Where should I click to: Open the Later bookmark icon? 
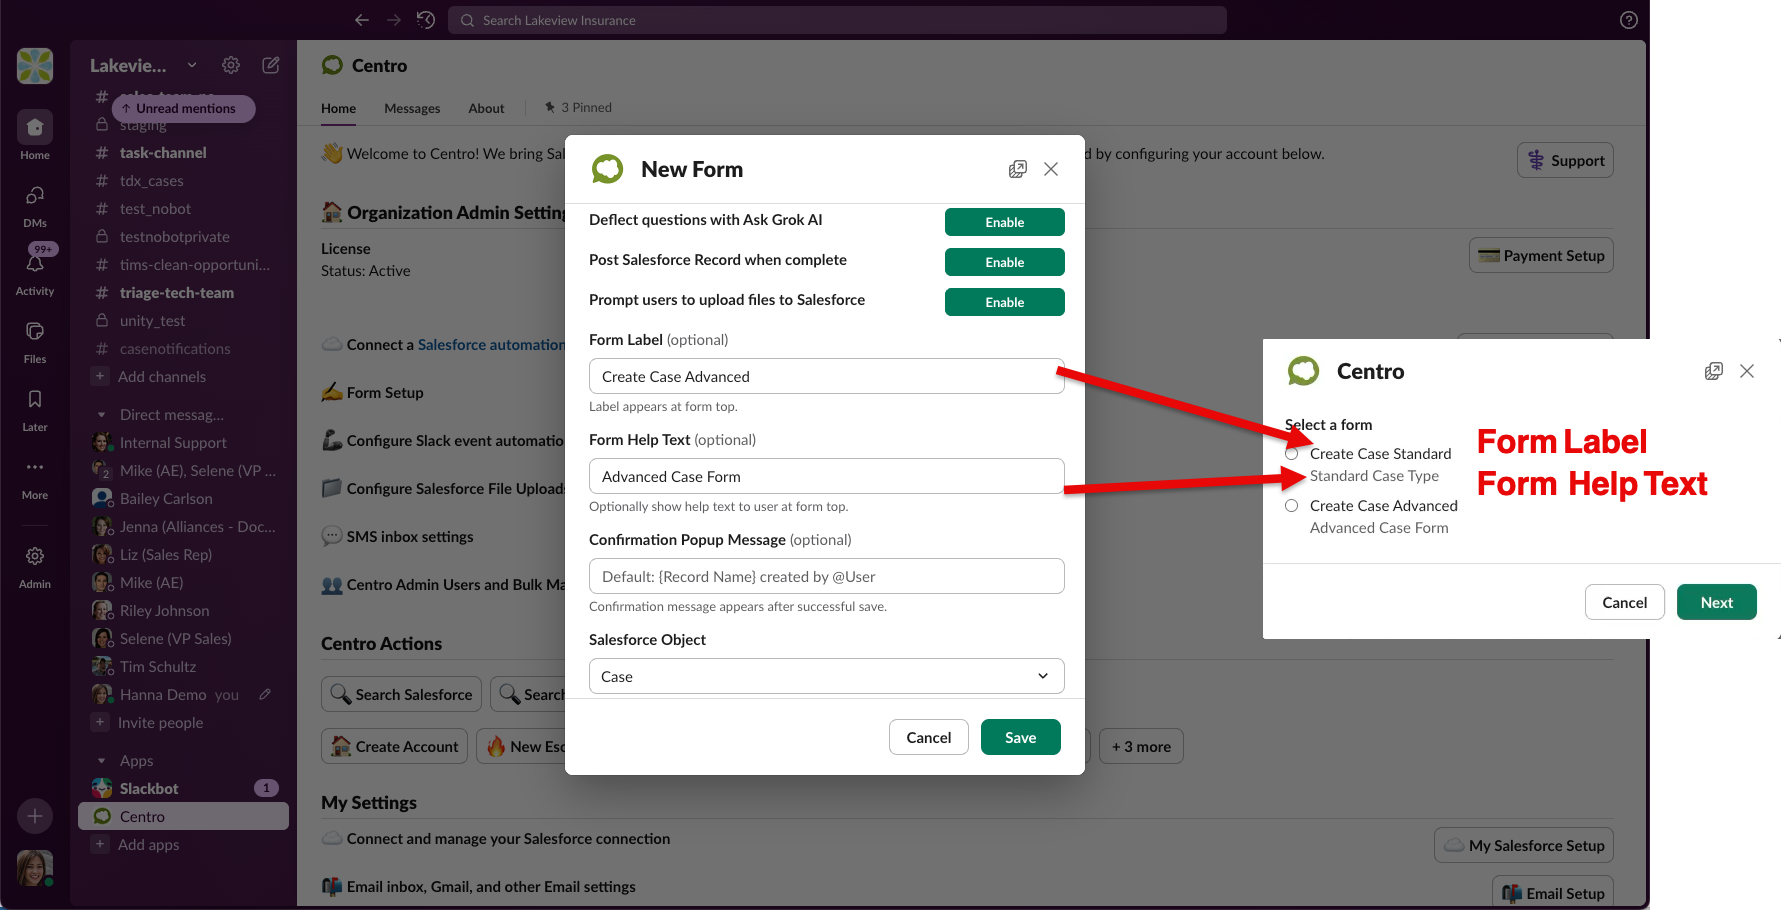35,400
